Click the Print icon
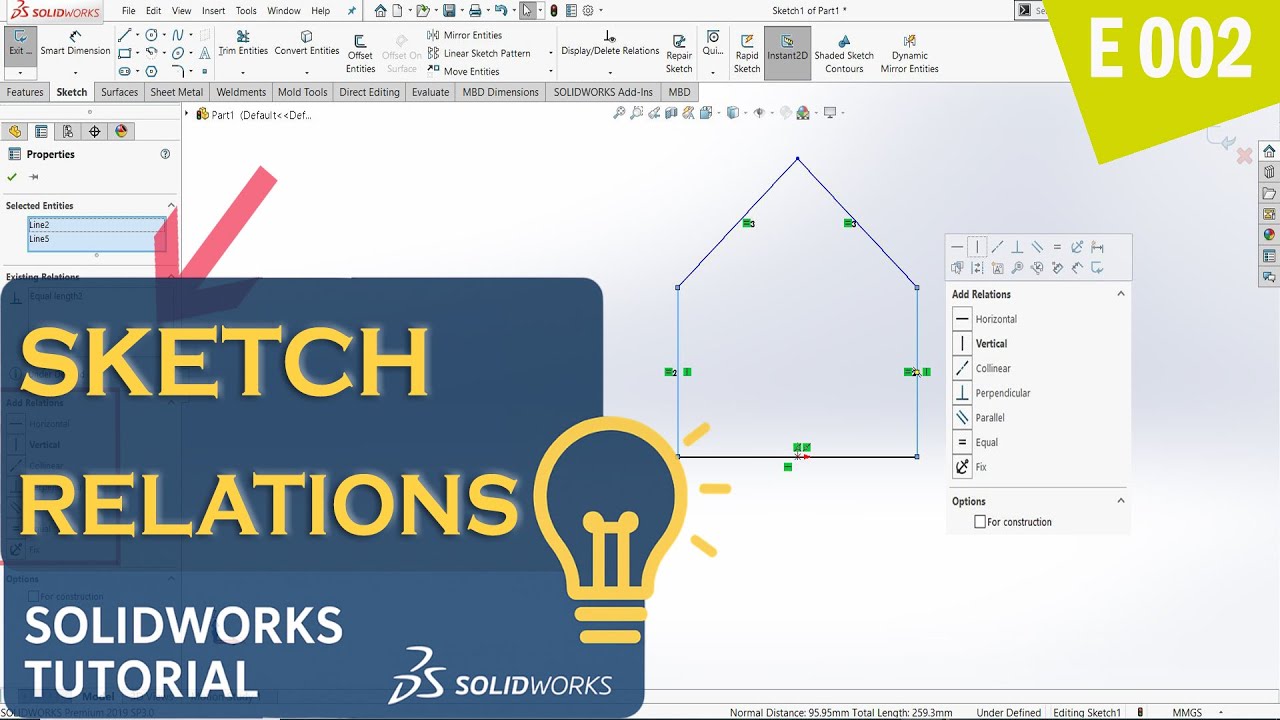 (475, 11)
